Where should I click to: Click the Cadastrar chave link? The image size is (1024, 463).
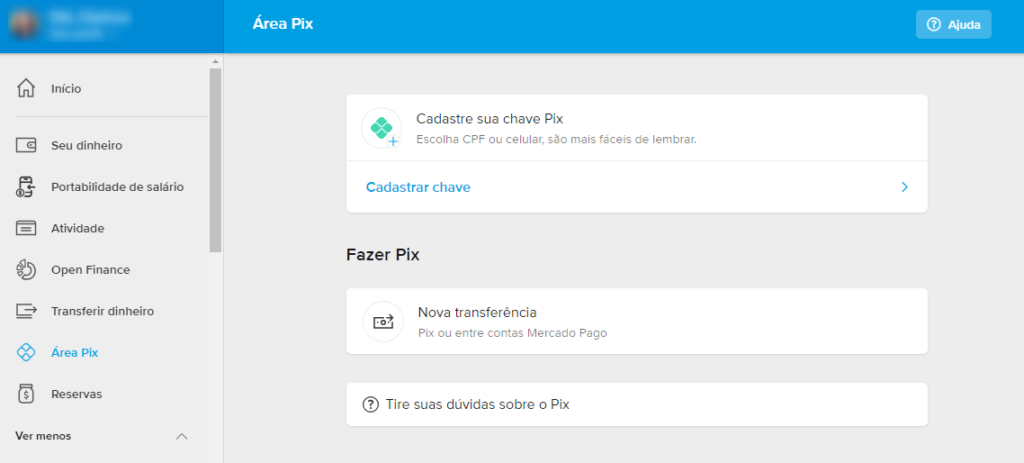[418, 187]
